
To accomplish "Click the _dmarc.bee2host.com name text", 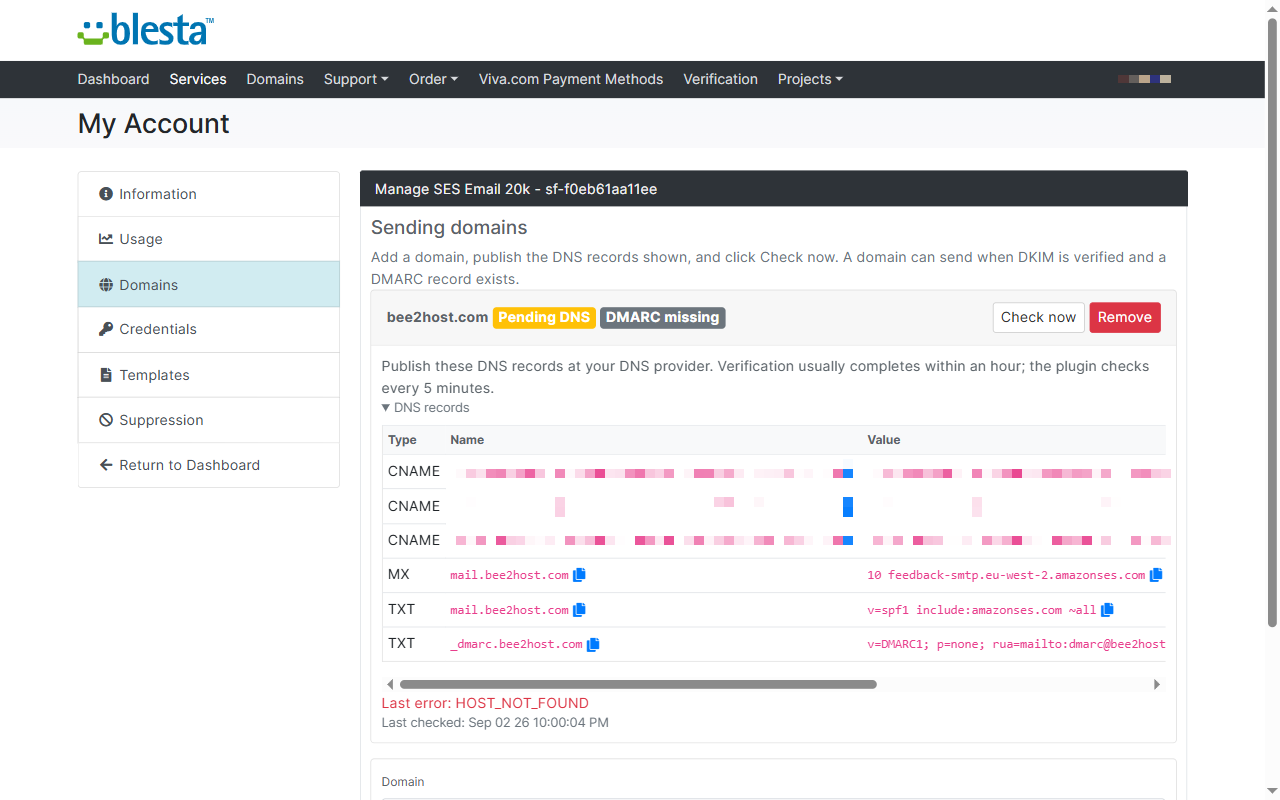I will [x=516, y=644].
